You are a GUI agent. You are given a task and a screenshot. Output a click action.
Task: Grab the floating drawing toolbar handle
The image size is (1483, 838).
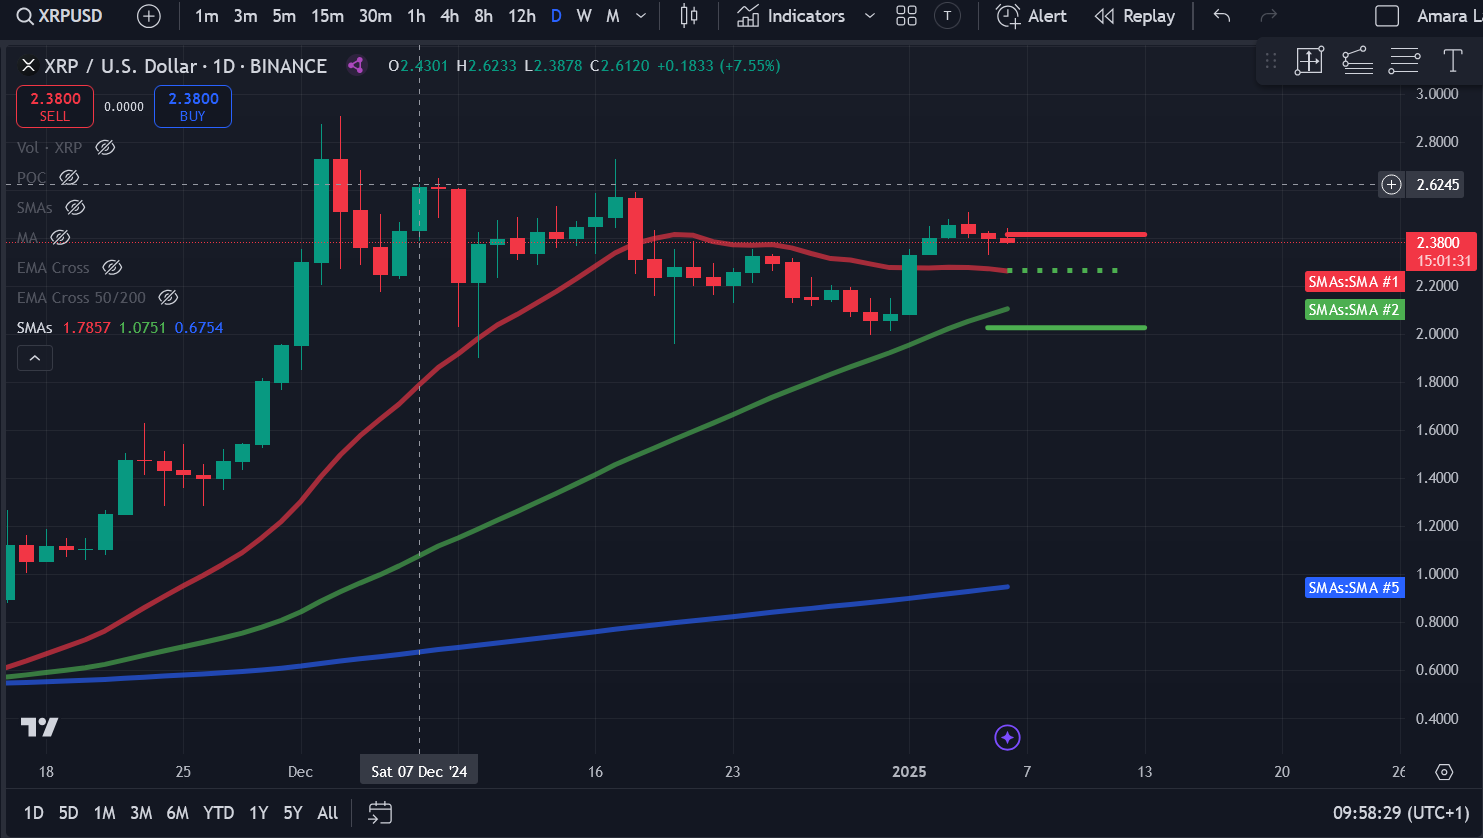tap(1271, 61)
